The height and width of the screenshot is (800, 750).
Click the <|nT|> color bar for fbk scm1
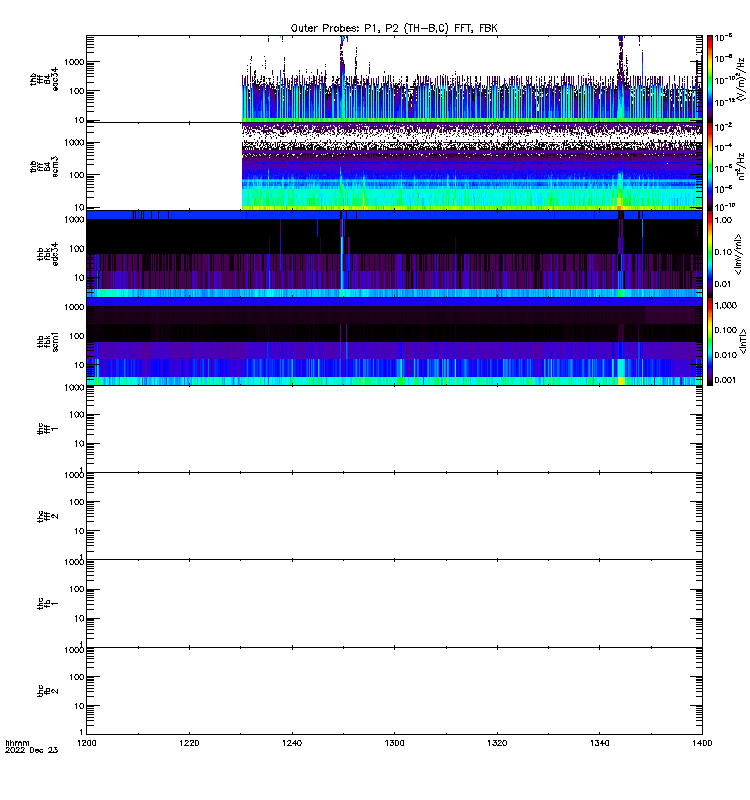710,341
